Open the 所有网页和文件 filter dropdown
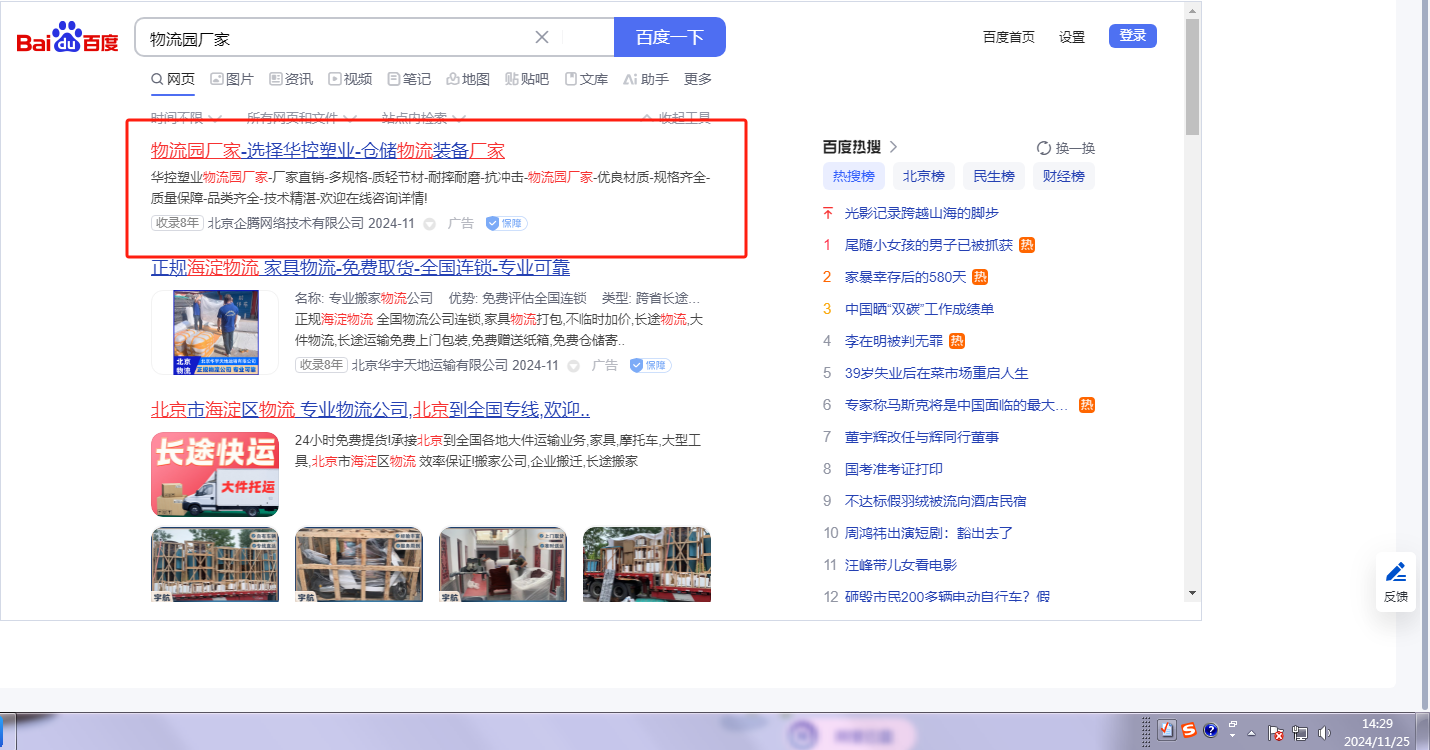Screen dimensions: 1430x750 point(301,118)
